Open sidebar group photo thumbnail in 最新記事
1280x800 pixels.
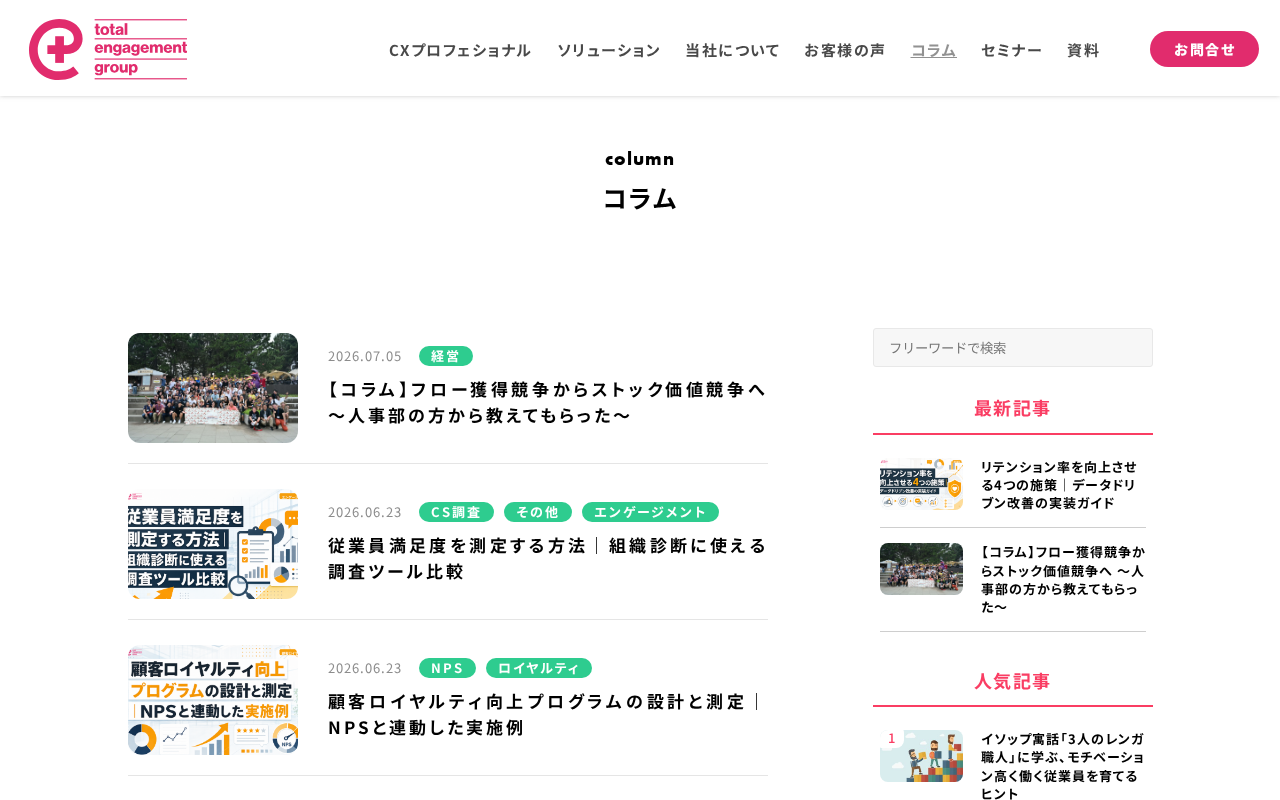(x=921, y=569)
